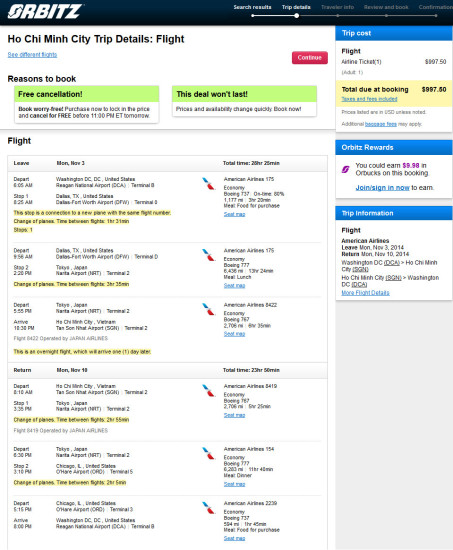Select the Search results progress step
453x550 pixels.
pyautogui.click(x=252, y=7)
